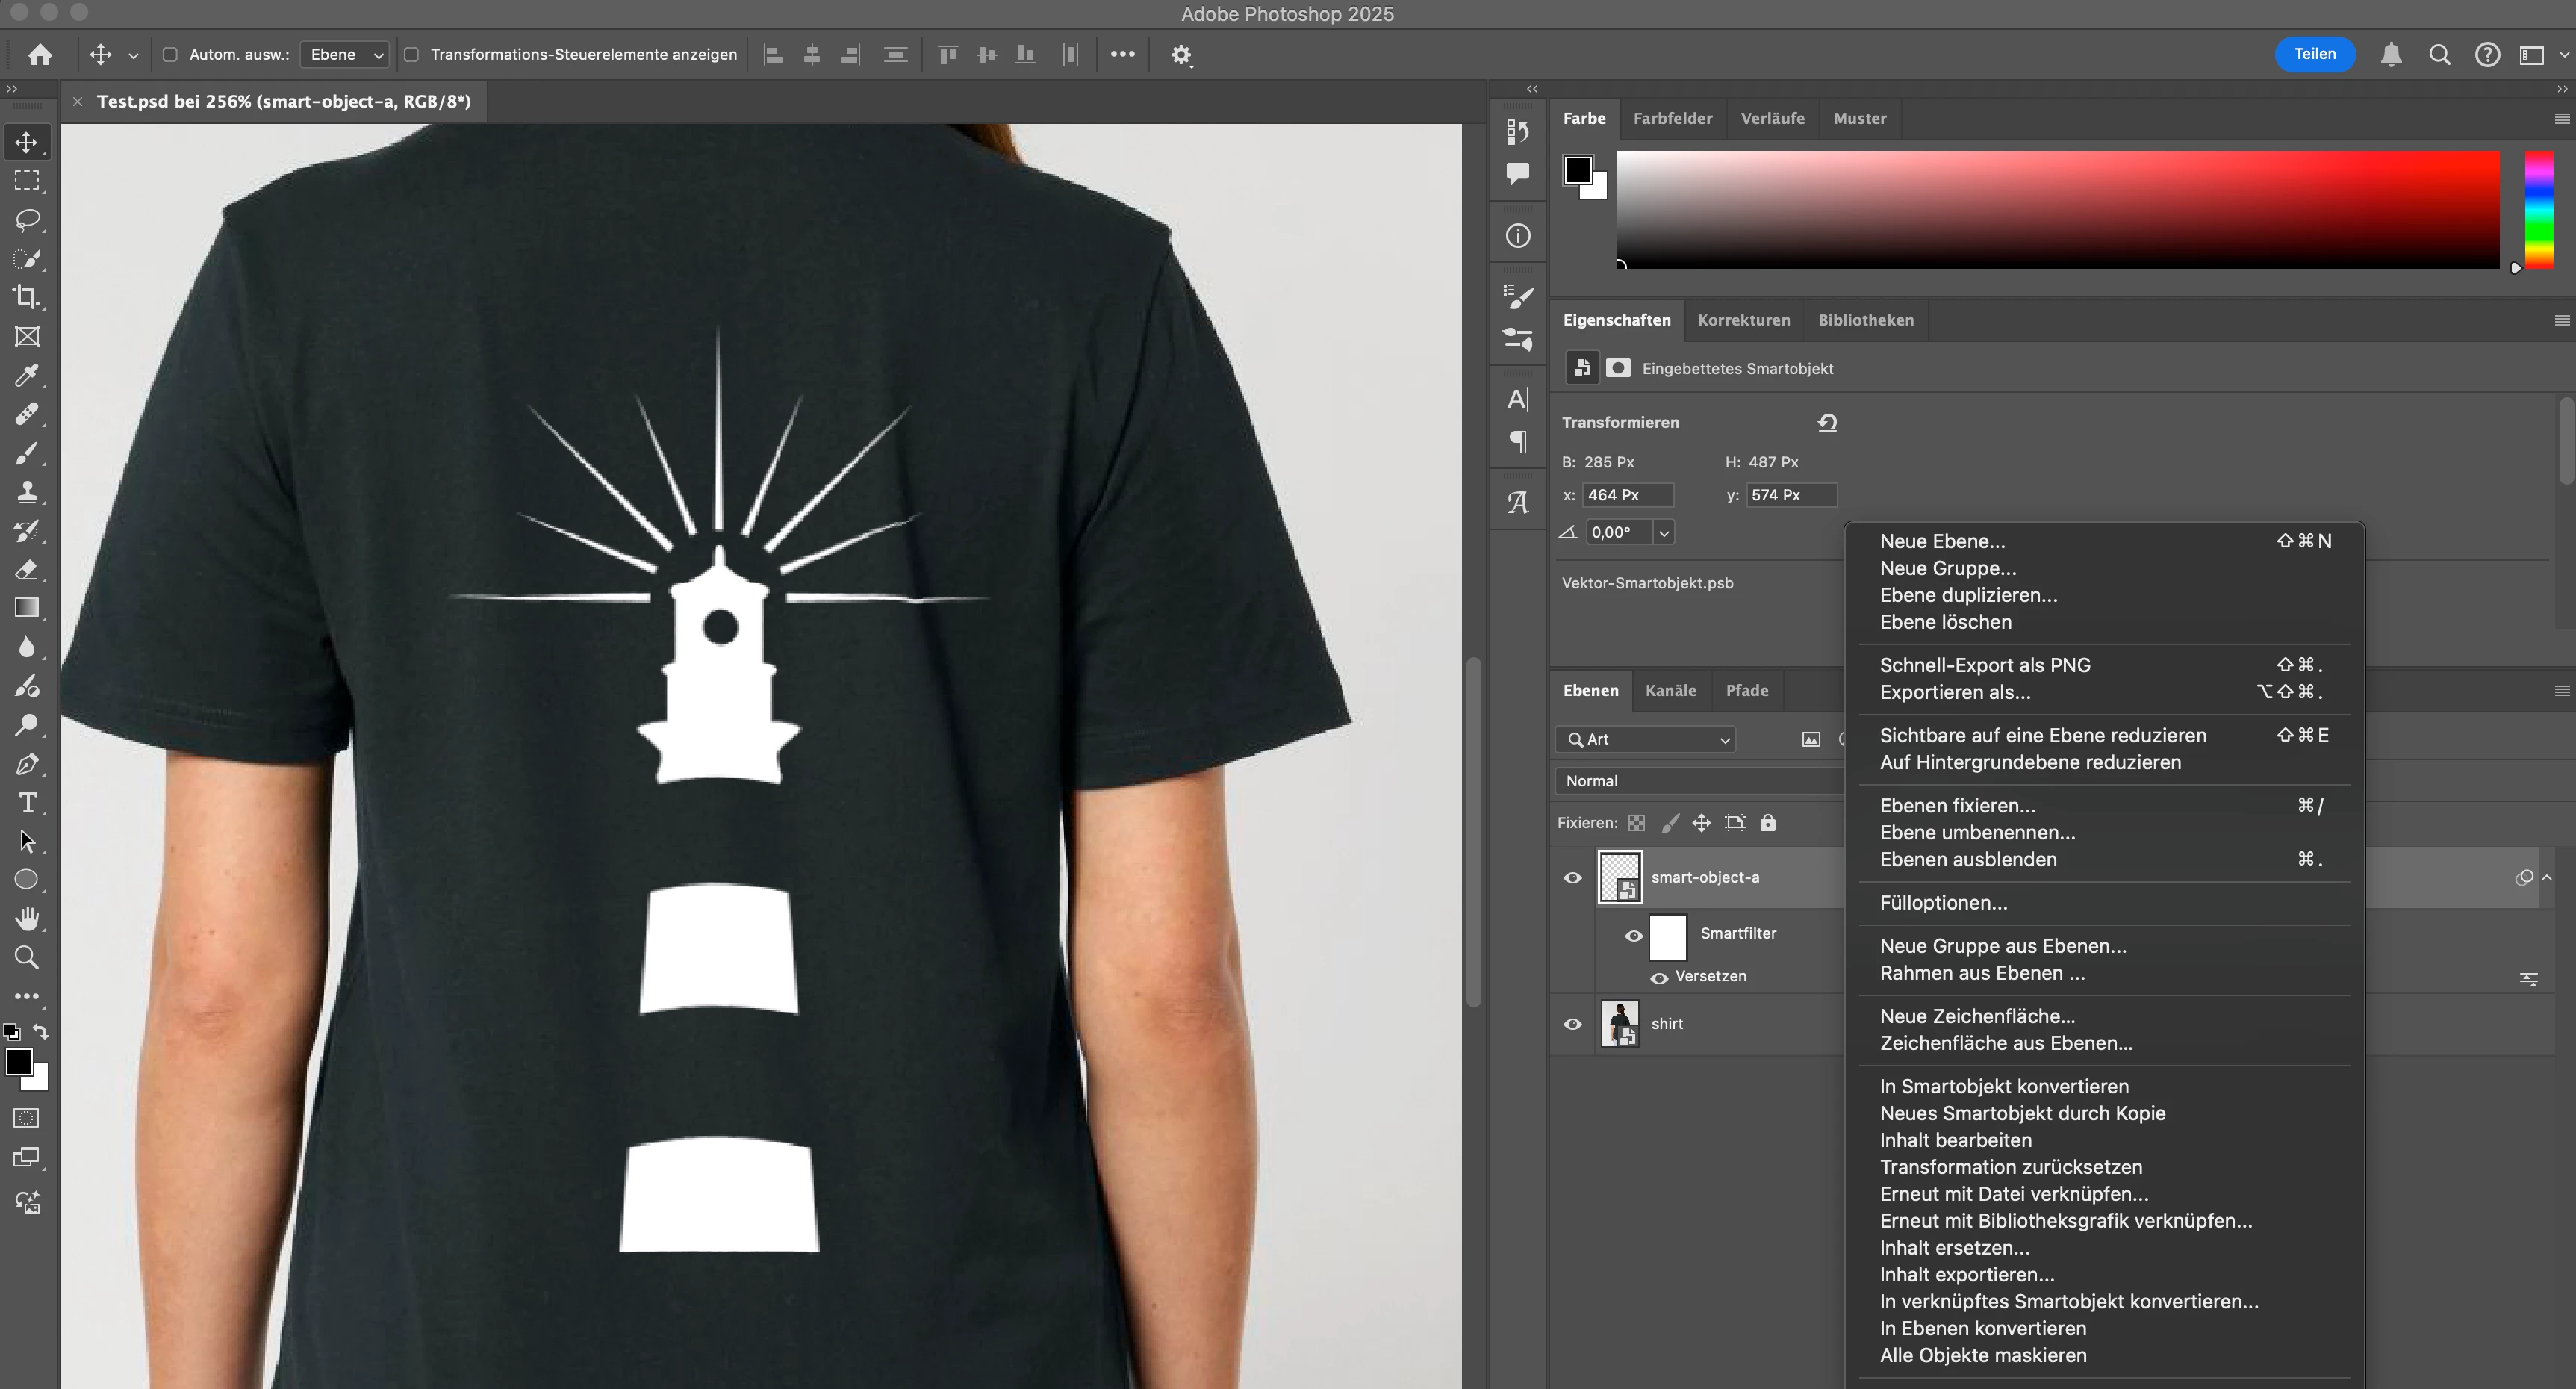
Task: Click the blue Teilen button
Action: tap(2314, 54)
